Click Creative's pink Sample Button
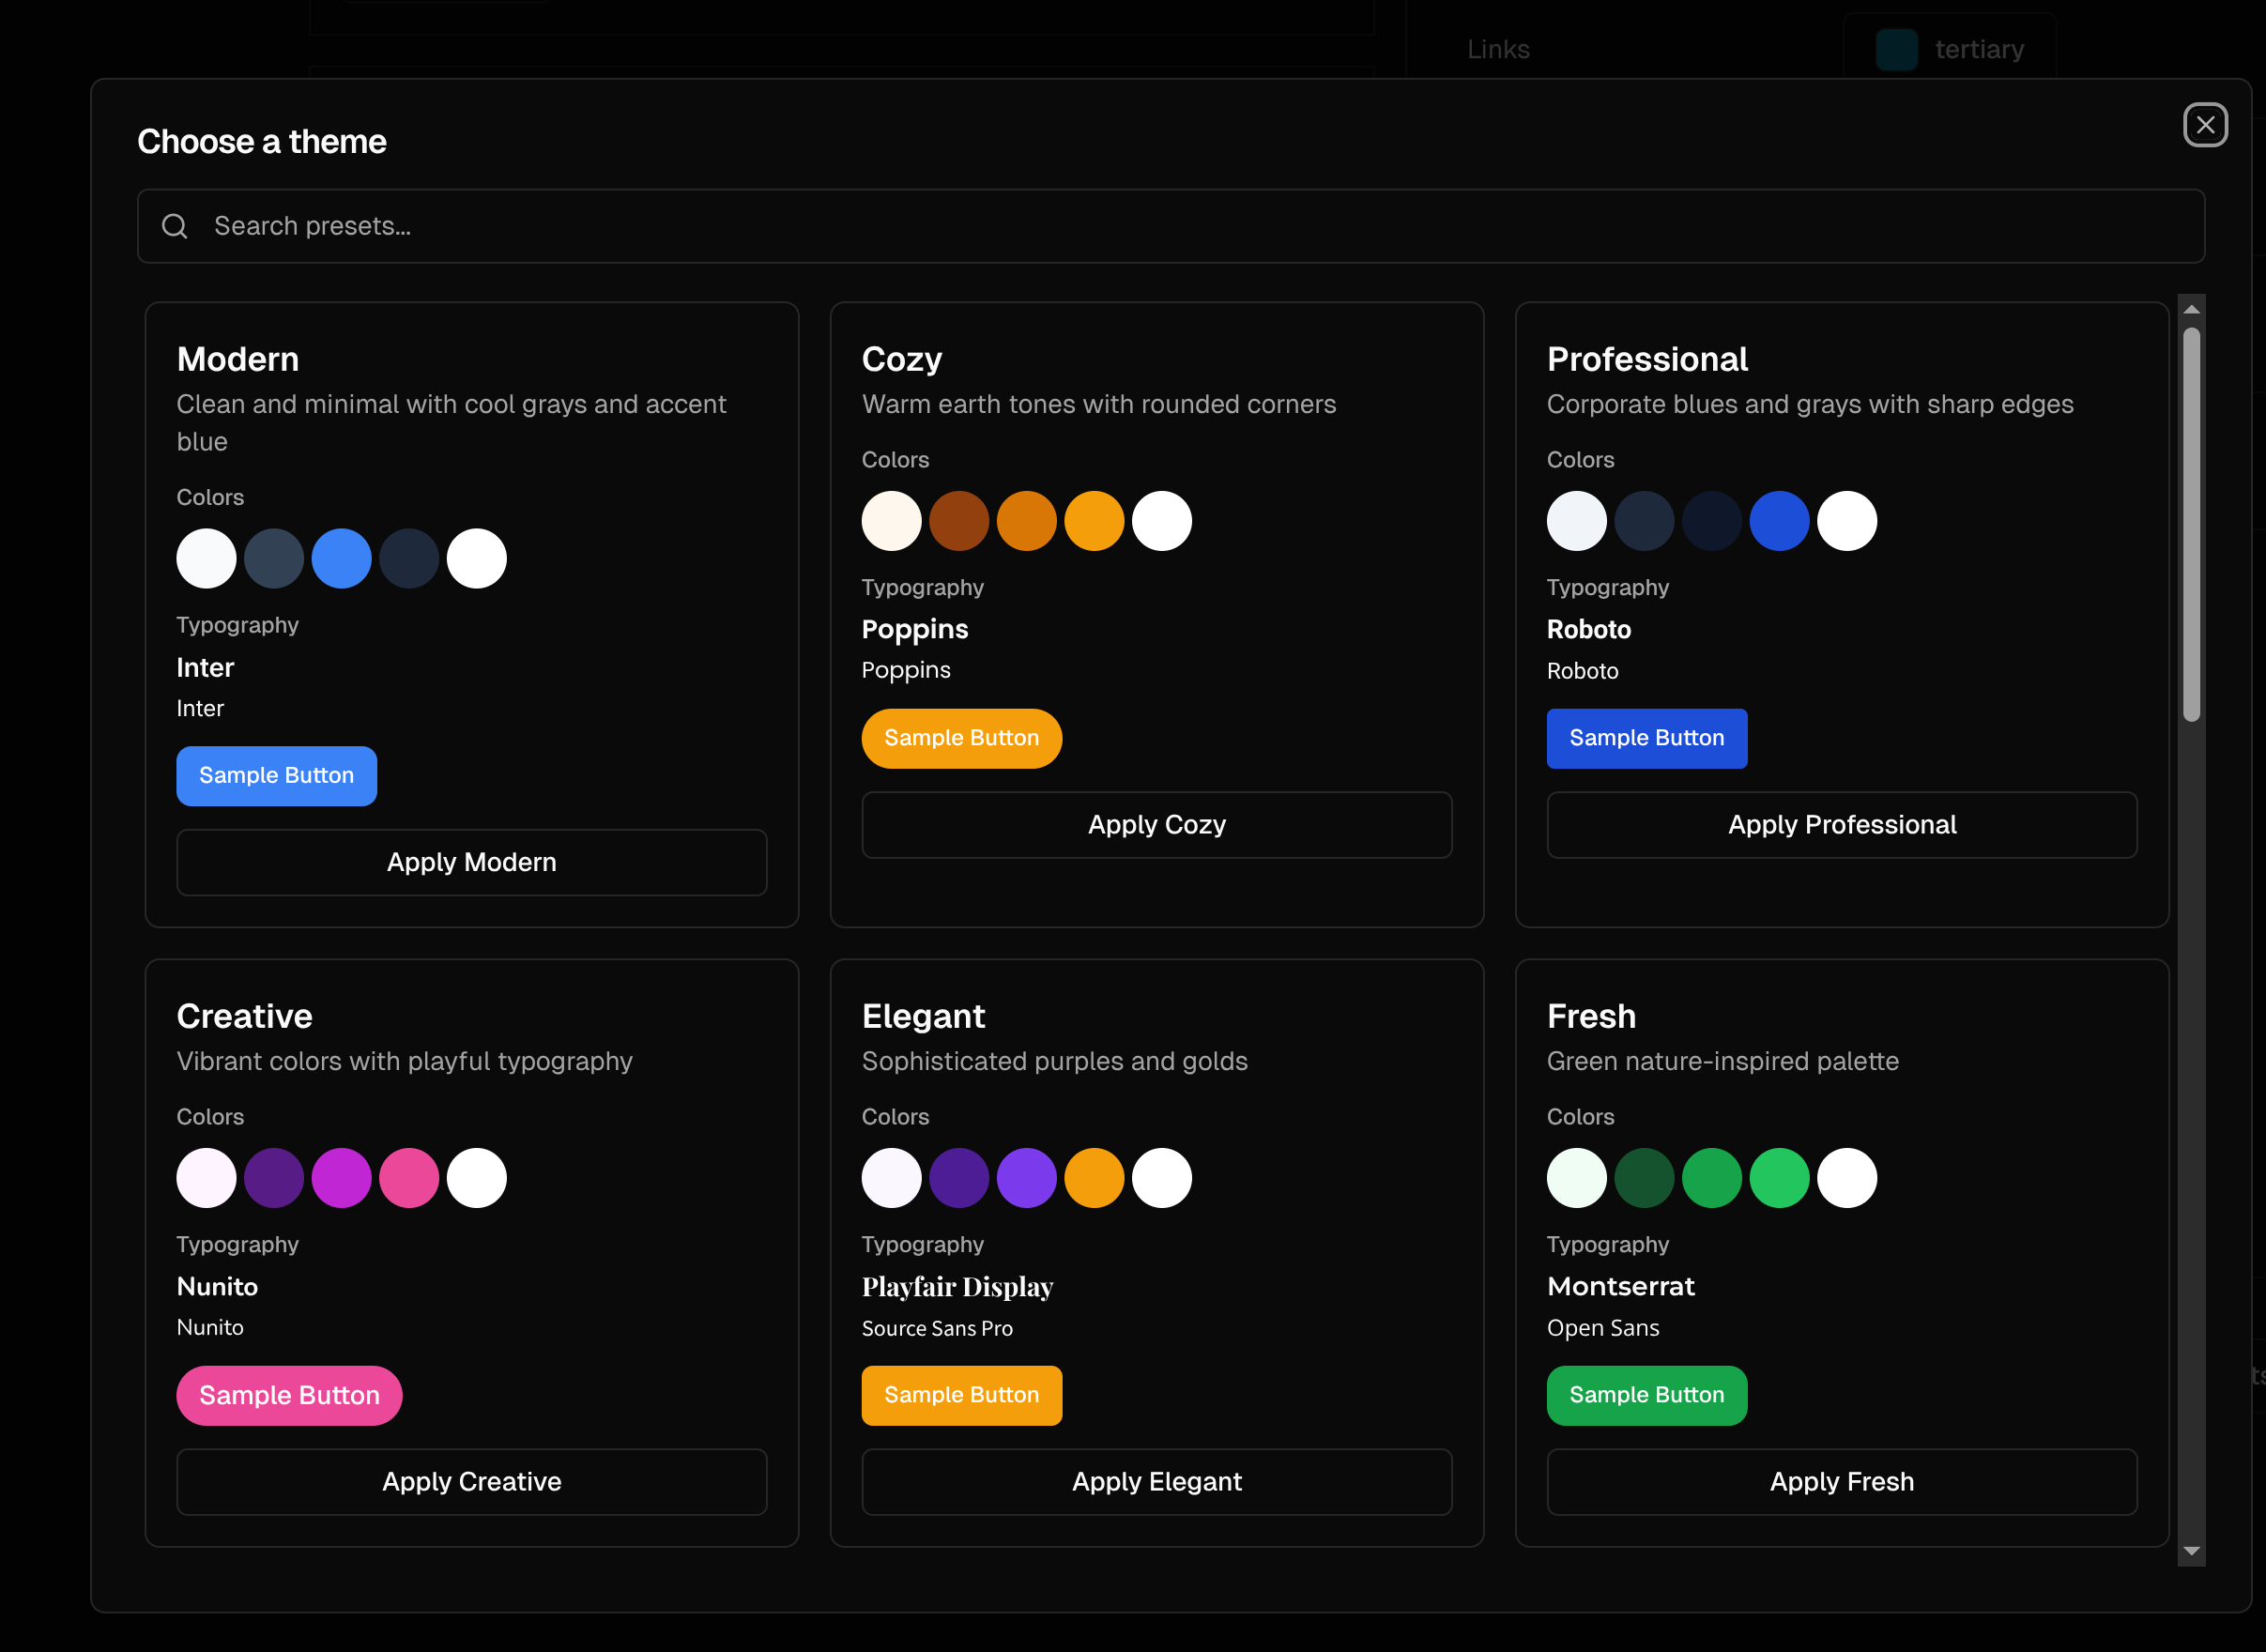 point(289,1395)
